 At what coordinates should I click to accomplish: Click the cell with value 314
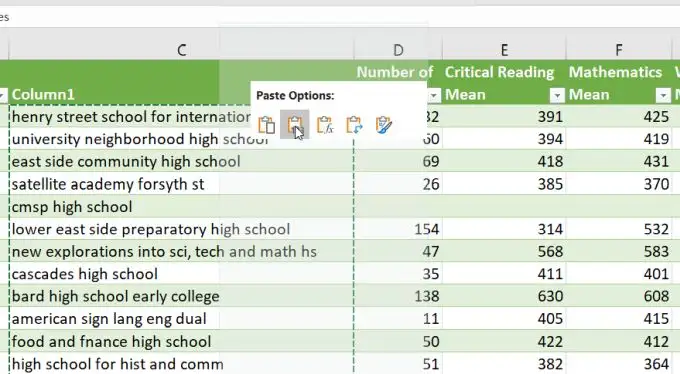point(504,229)
